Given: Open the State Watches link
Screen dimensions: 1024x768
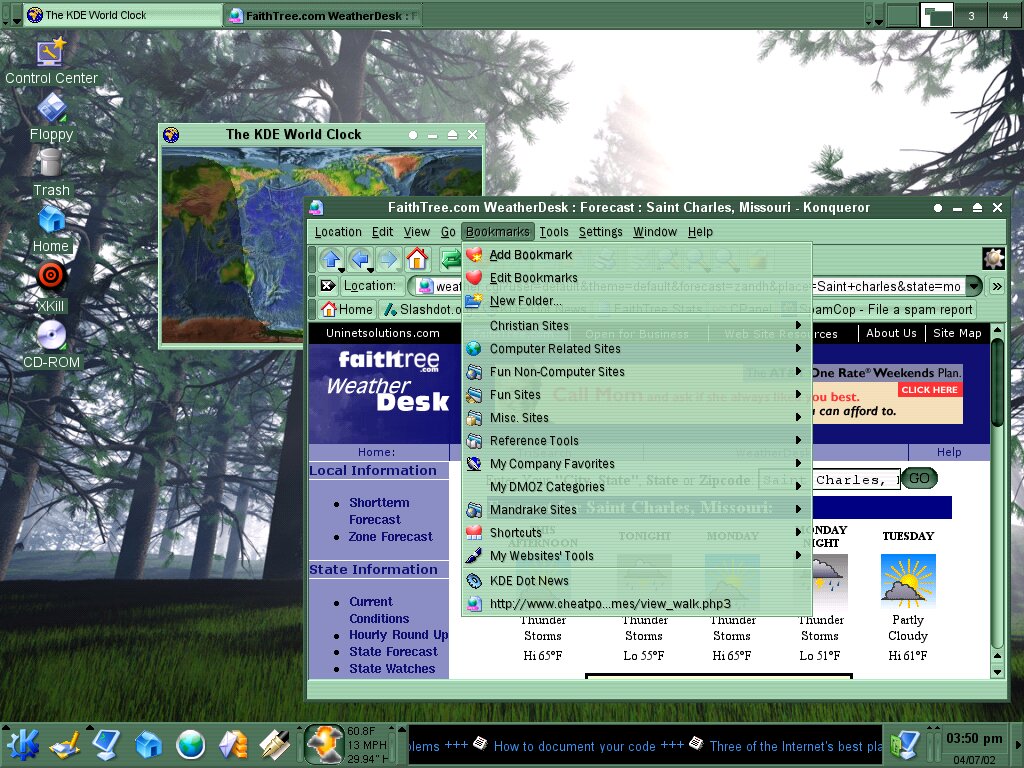Looking at the screenshot, I should (392, 668).
